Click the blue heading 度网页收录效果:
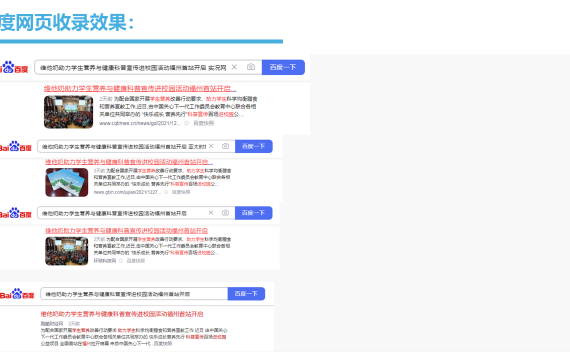The width and height of the screenshot is (570, 360). click(67, 23)
